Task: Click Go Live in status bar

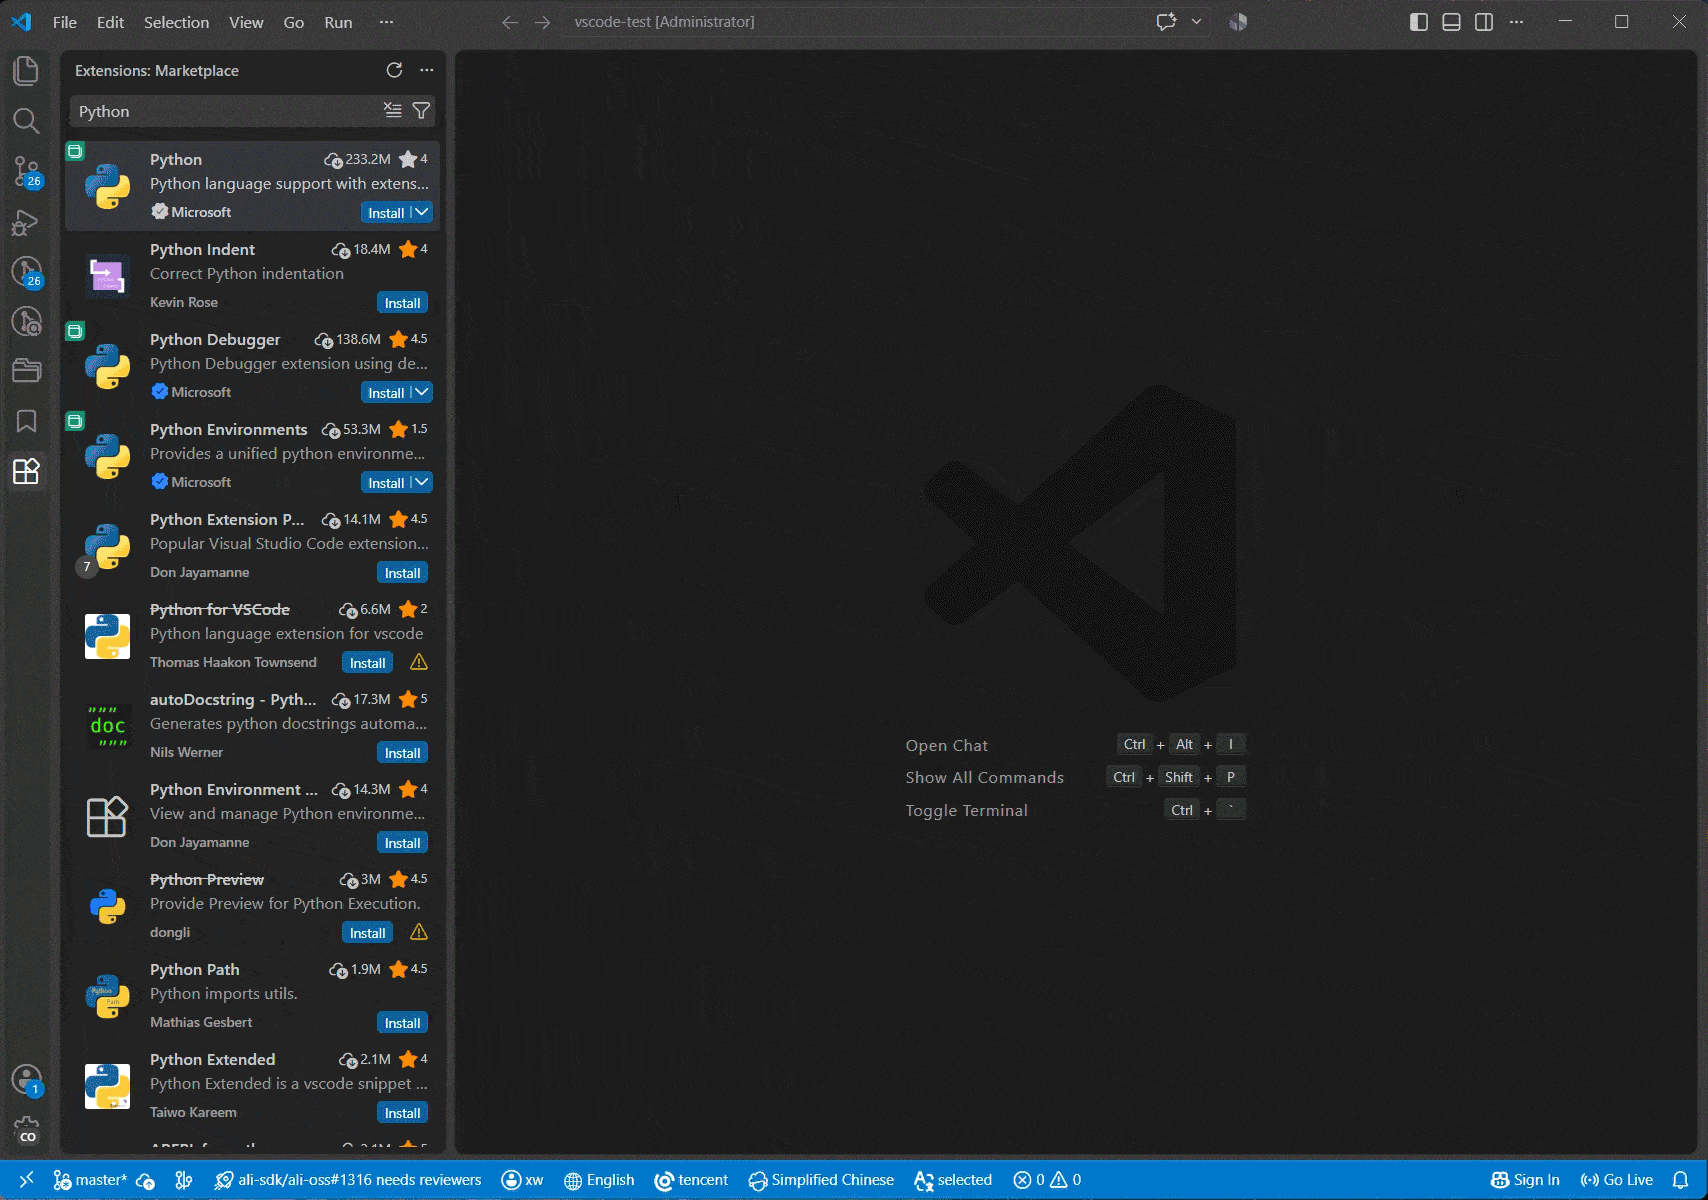Action: point(1617,1180)
